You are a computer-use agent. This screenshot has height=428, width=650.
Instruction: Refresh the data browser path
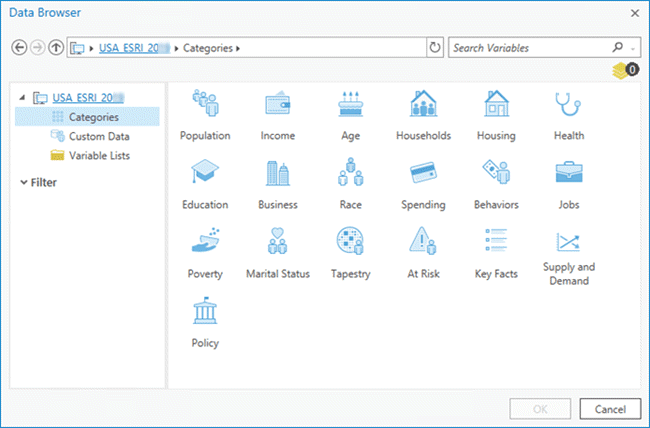[434, 48]
